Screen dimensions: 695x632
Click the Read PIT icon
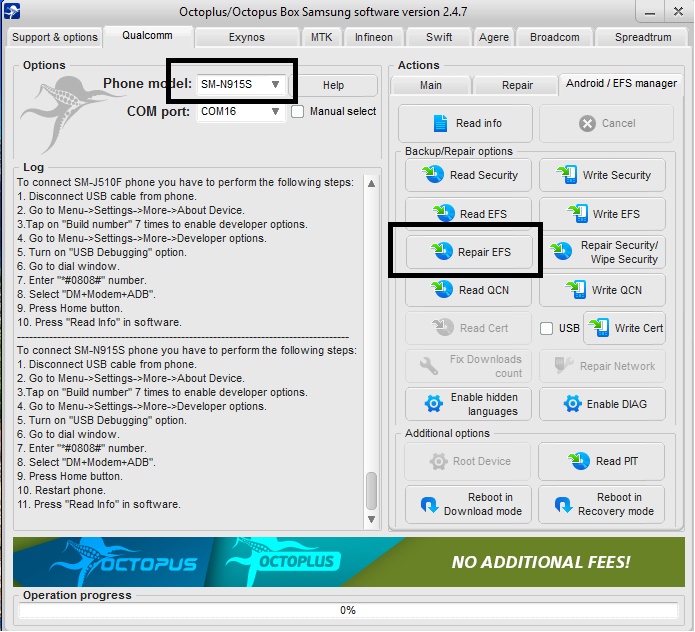[x=579, y=461]
